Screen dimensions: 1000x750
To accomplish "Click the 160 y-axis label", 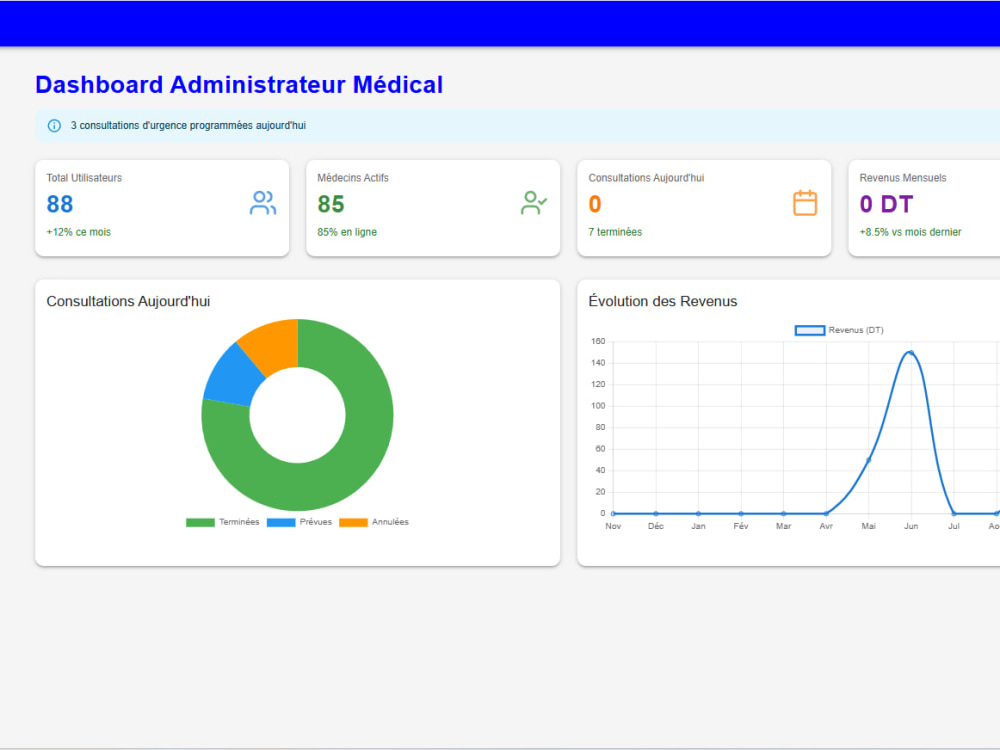I will [598, 341].
